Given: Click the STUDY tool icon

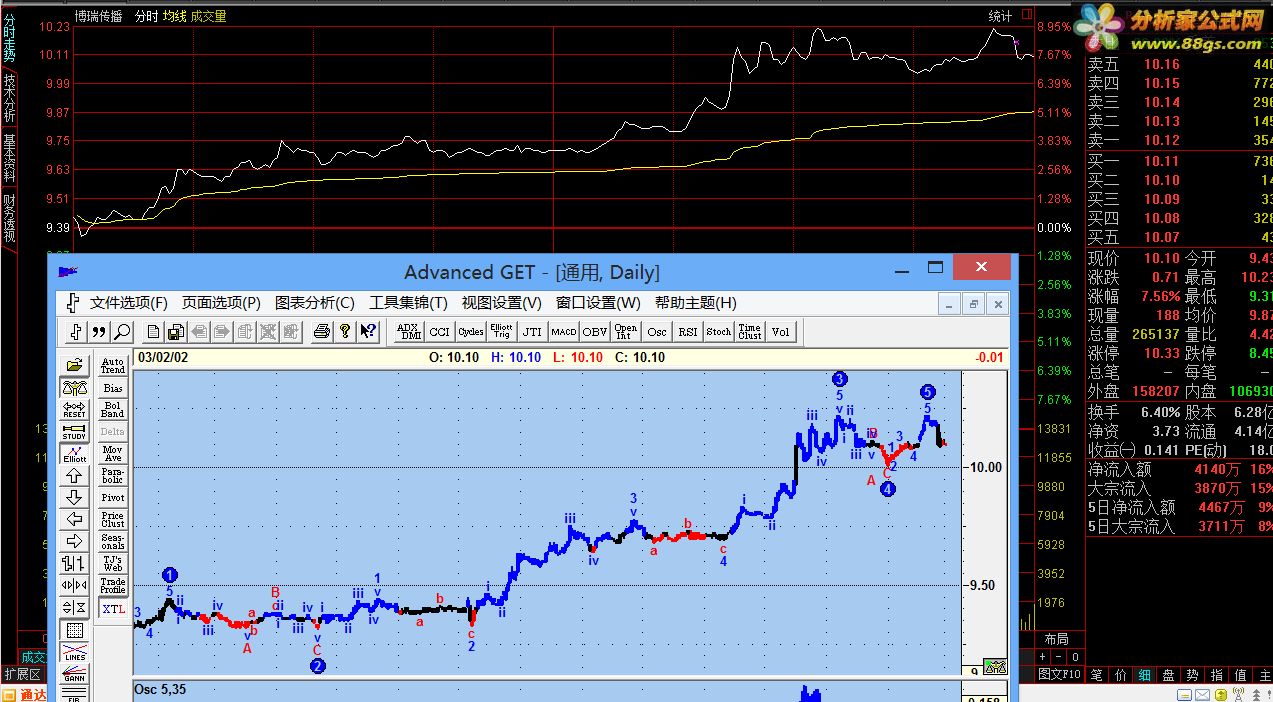Looking at the screenshot, I should [x=75, y=432].
